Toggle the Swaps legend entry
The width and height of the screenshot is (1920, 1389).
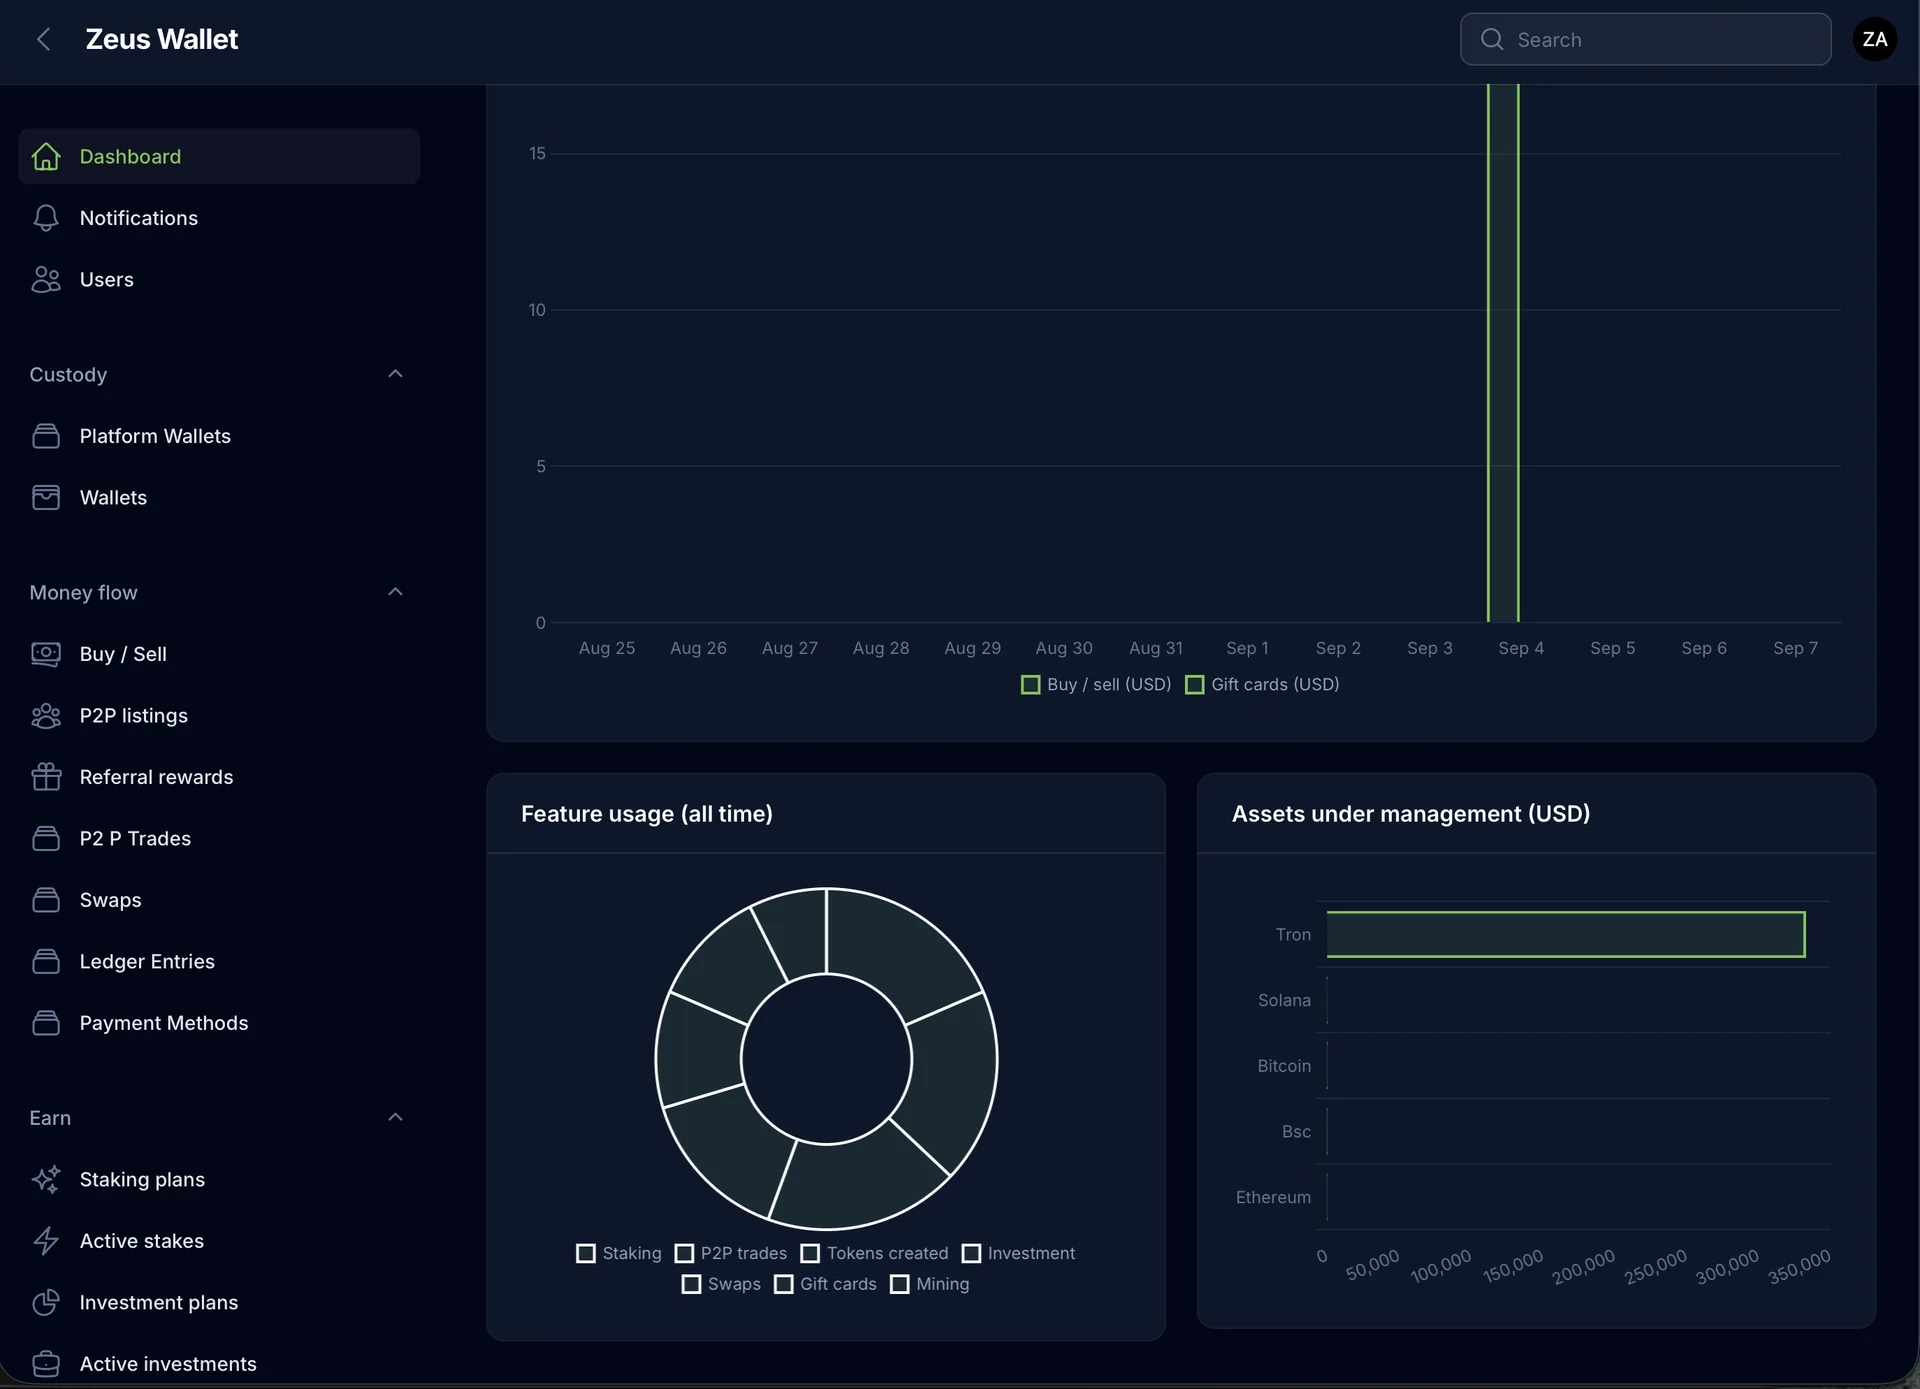coord(721,1284)
